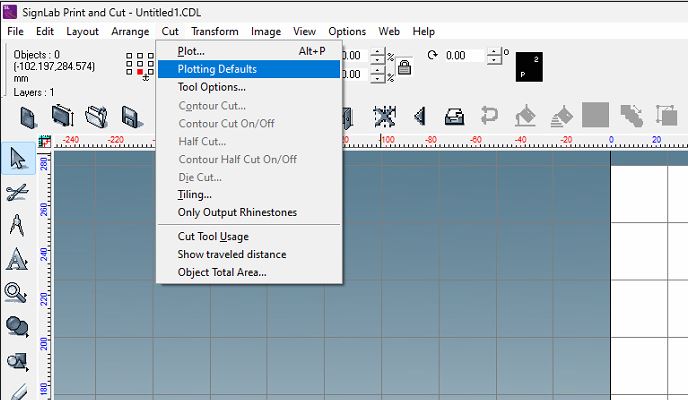Choose Tool Options... menu entry
Image resolution: width=688 pixels, height=400 pixels.
pos(249,87)
